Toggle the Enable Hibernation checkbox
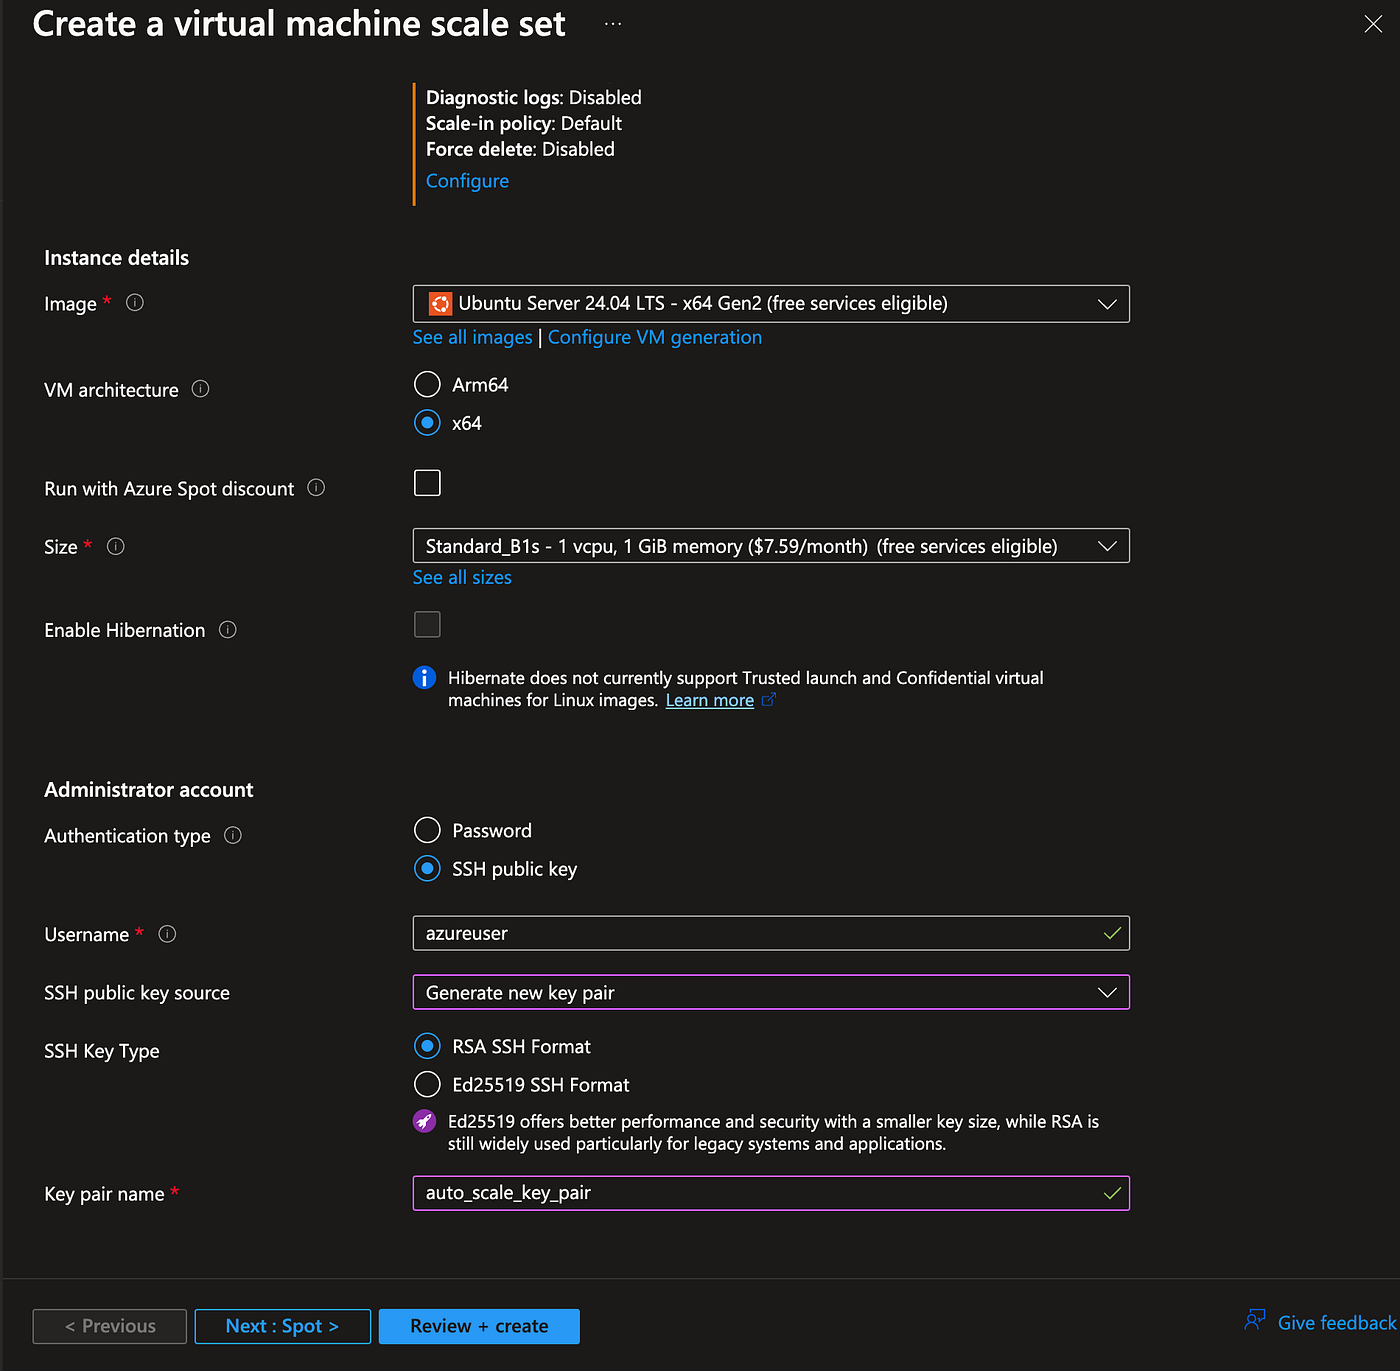The image size is (1400, 1371). [427, 625]
